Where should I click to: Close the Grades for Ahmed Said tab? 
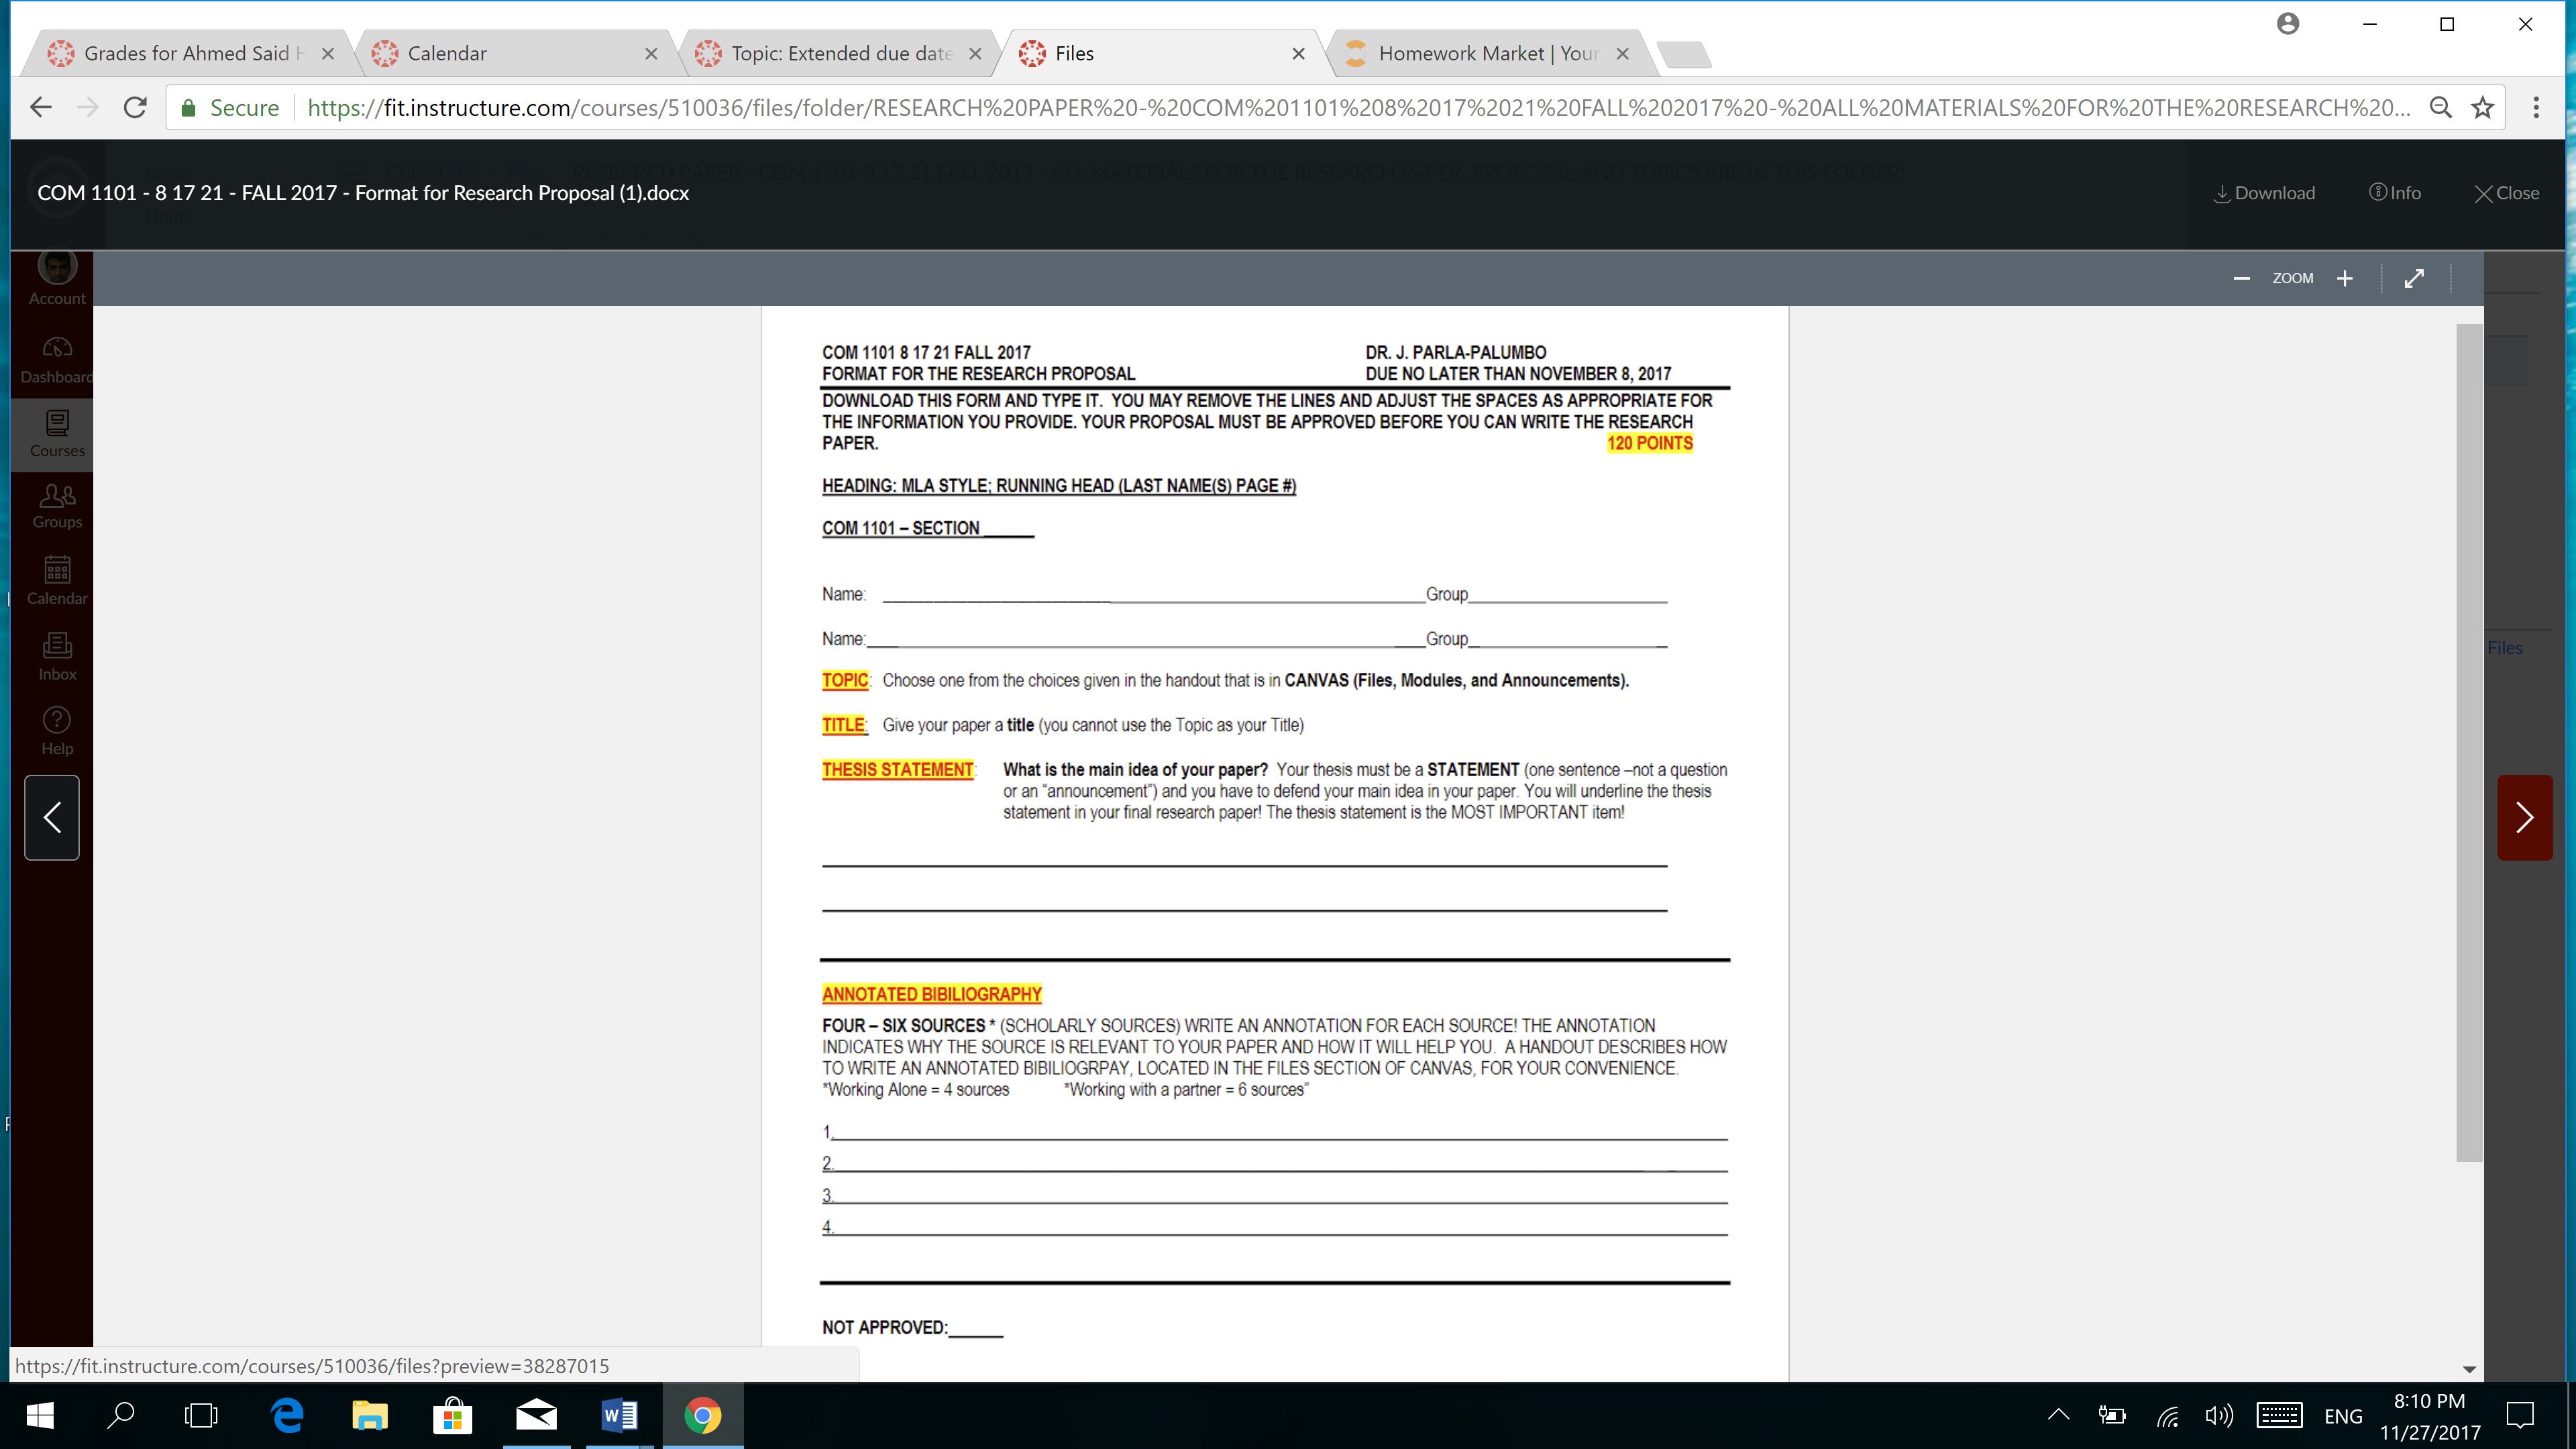coord(328,54)
